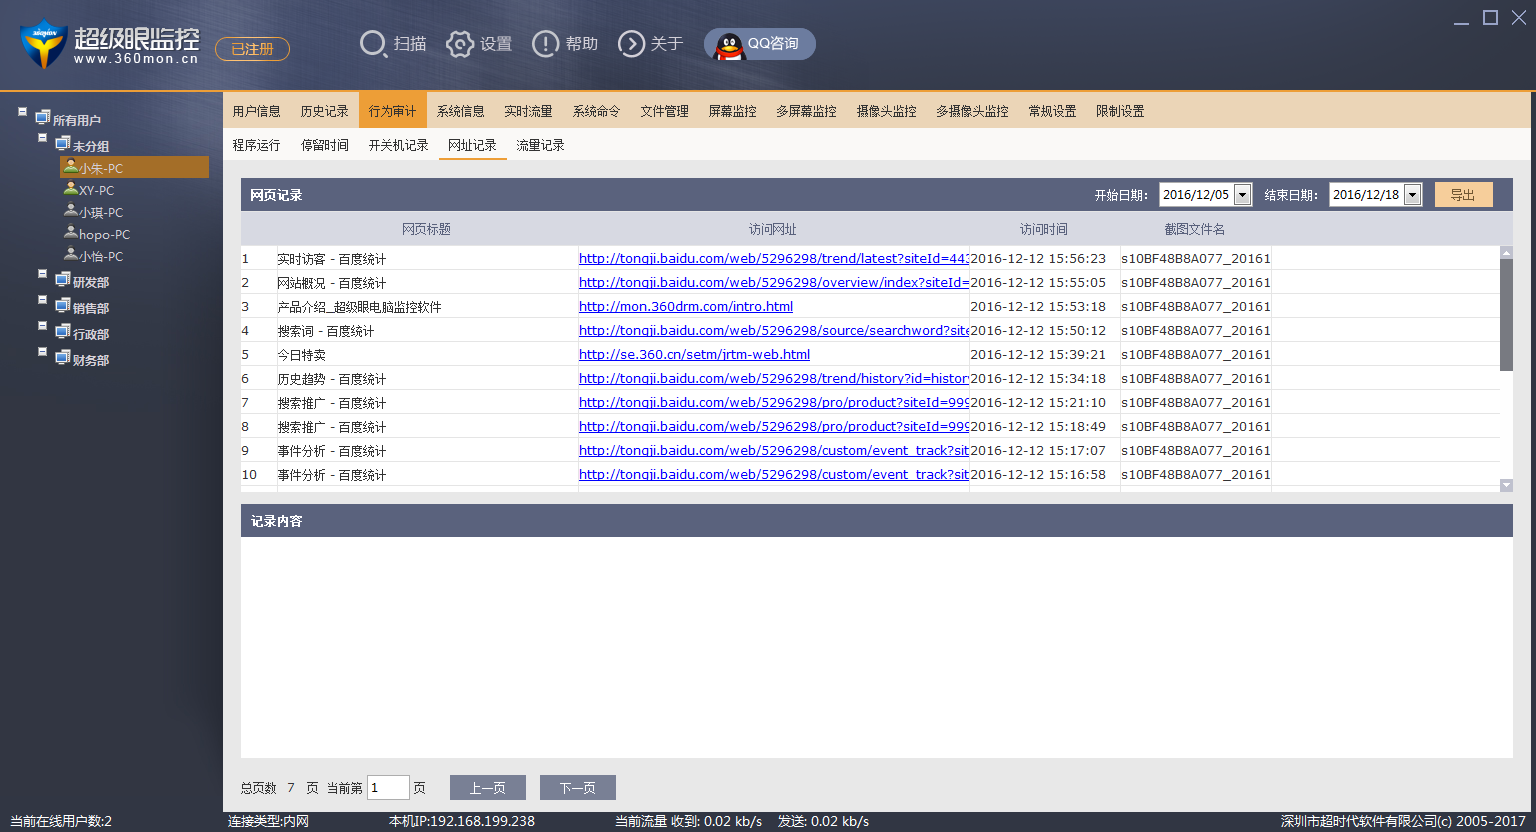
Task: Select hopo-PC user in tree
Action: [x=104, y=234]
